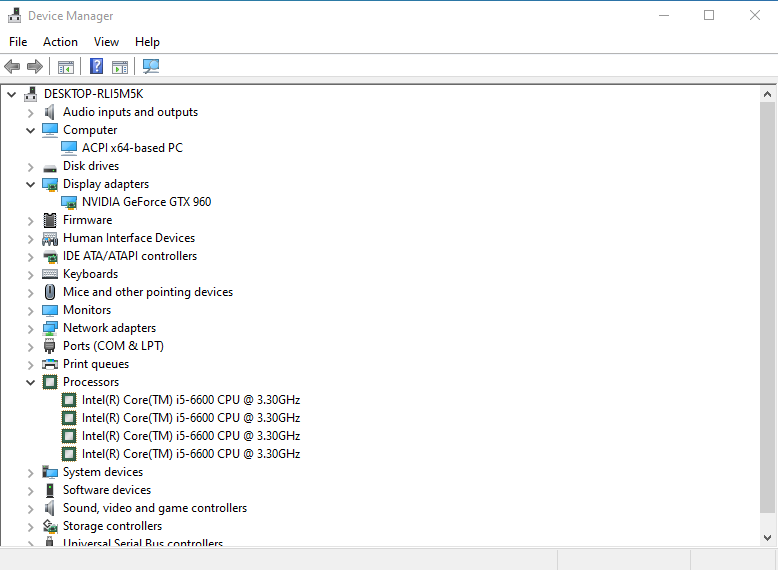Open the blue Help toolbar icon
Viewport: 778px width, 570px height.
(x=96, y=66)
